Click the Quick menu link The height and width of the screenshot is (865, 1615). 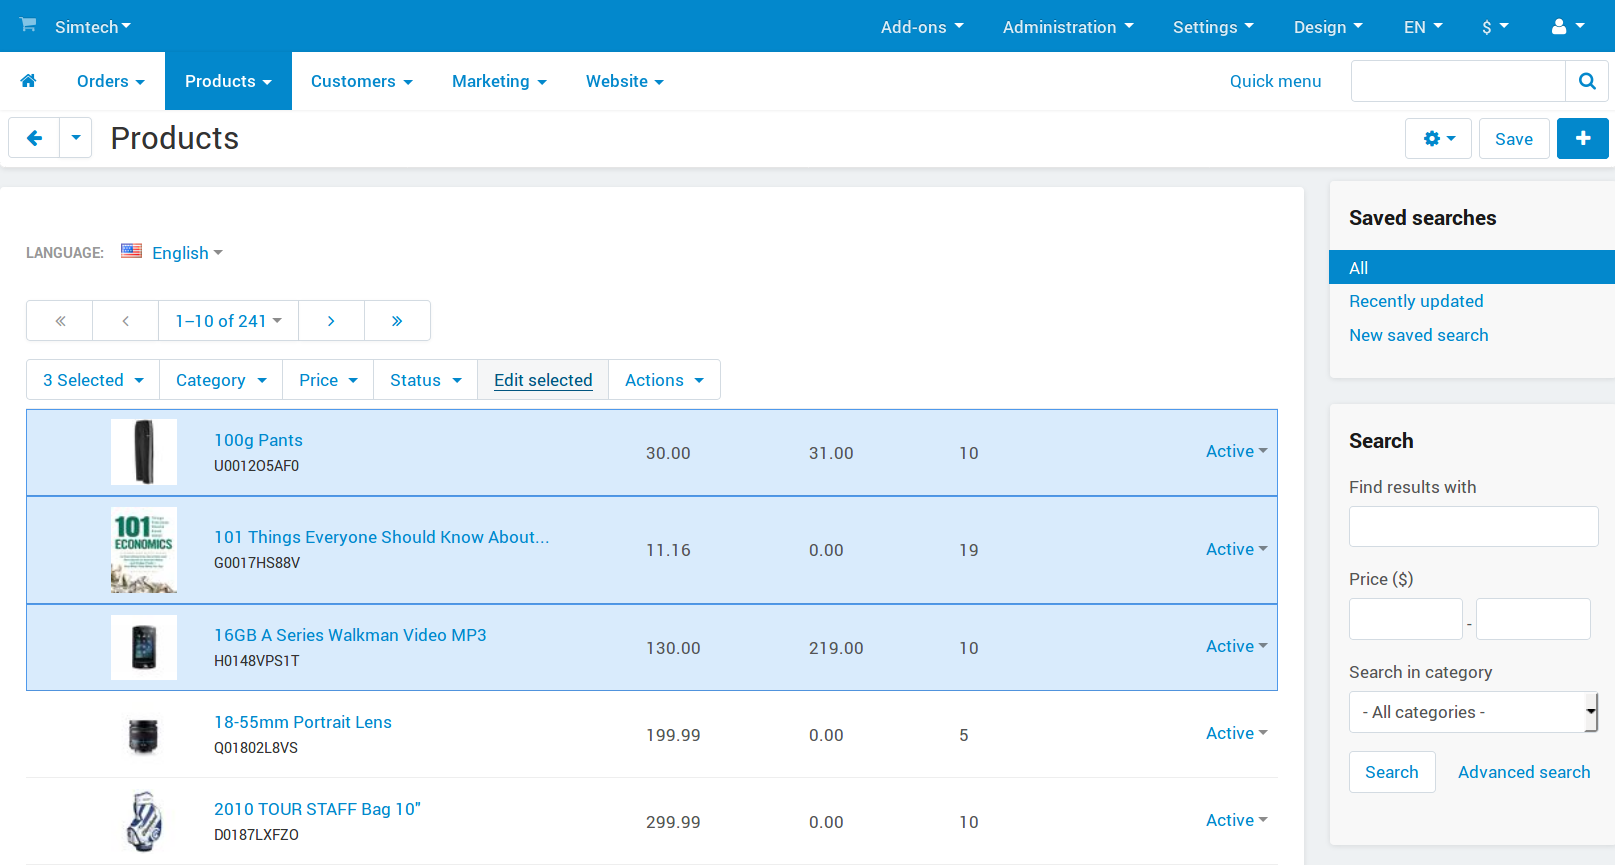1275,81
